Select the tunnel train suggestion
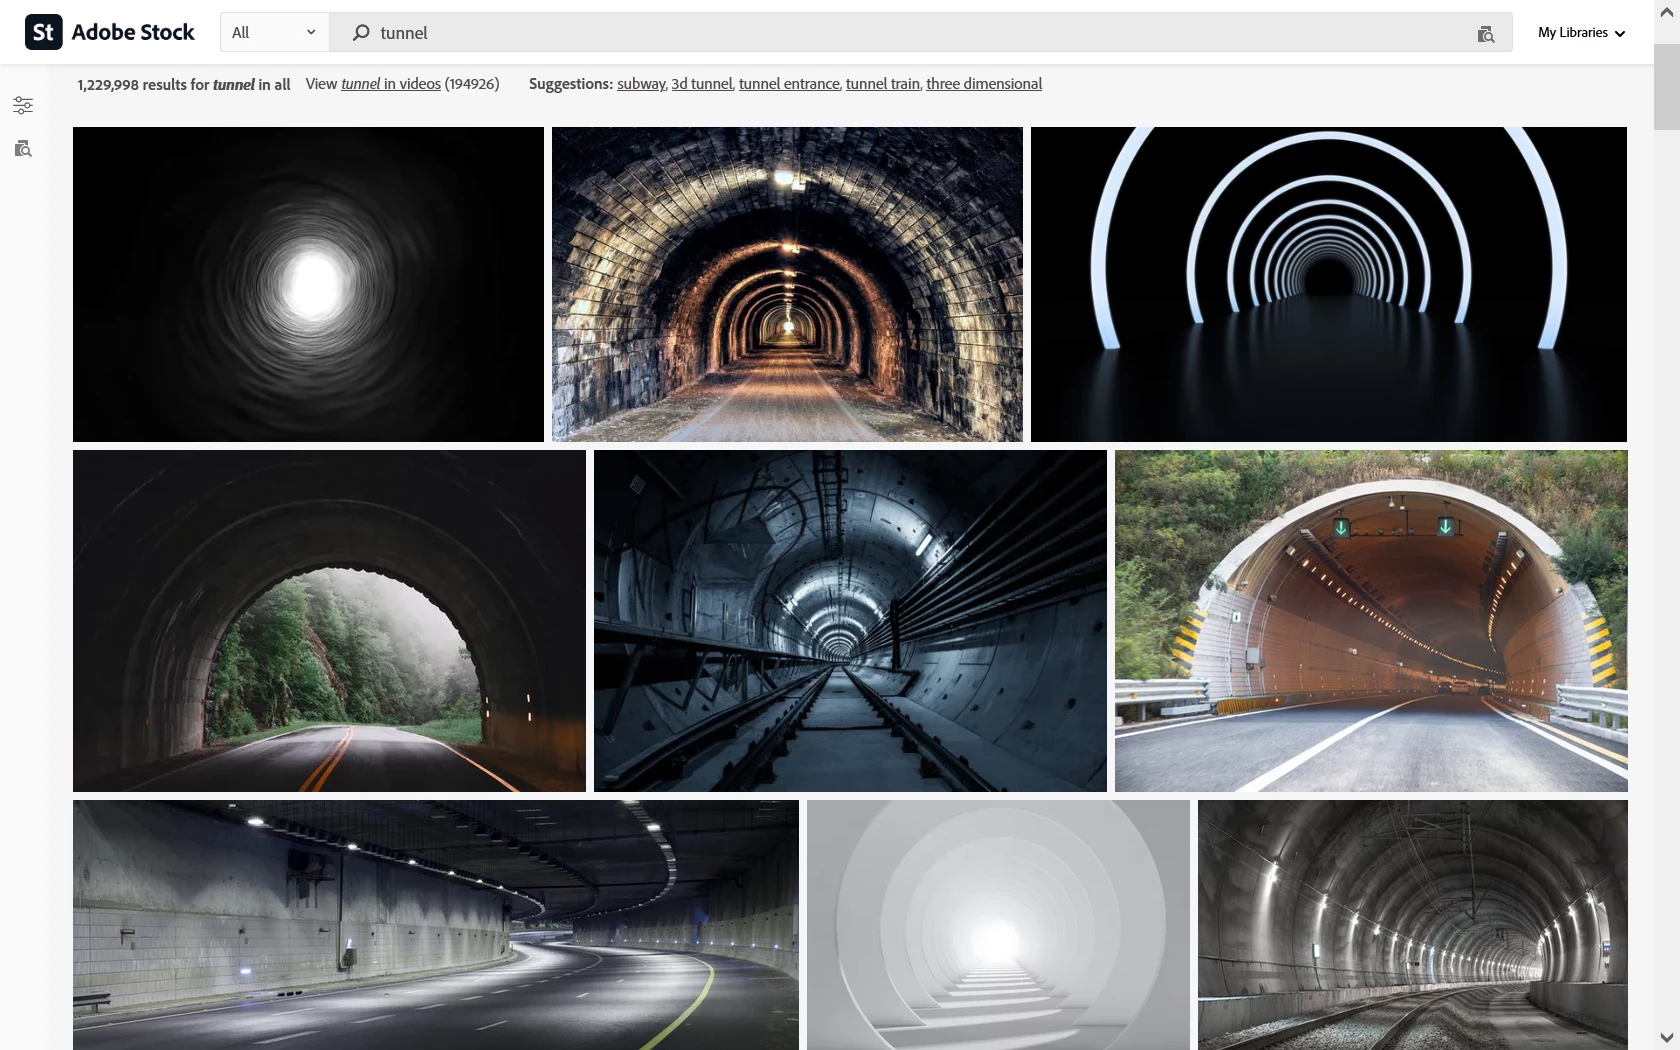This screenshot has width=1680, height=1050. [x=883, y=84]
